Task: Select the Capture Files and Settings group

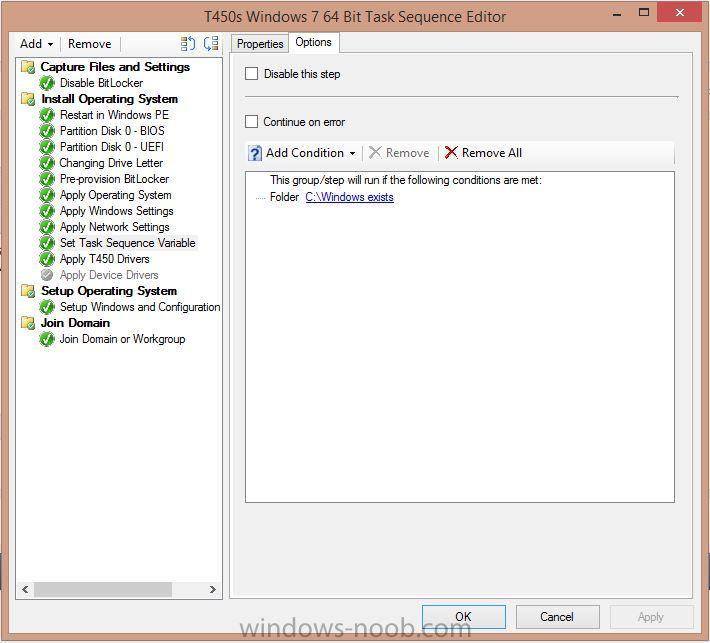Action: (115, 67)
